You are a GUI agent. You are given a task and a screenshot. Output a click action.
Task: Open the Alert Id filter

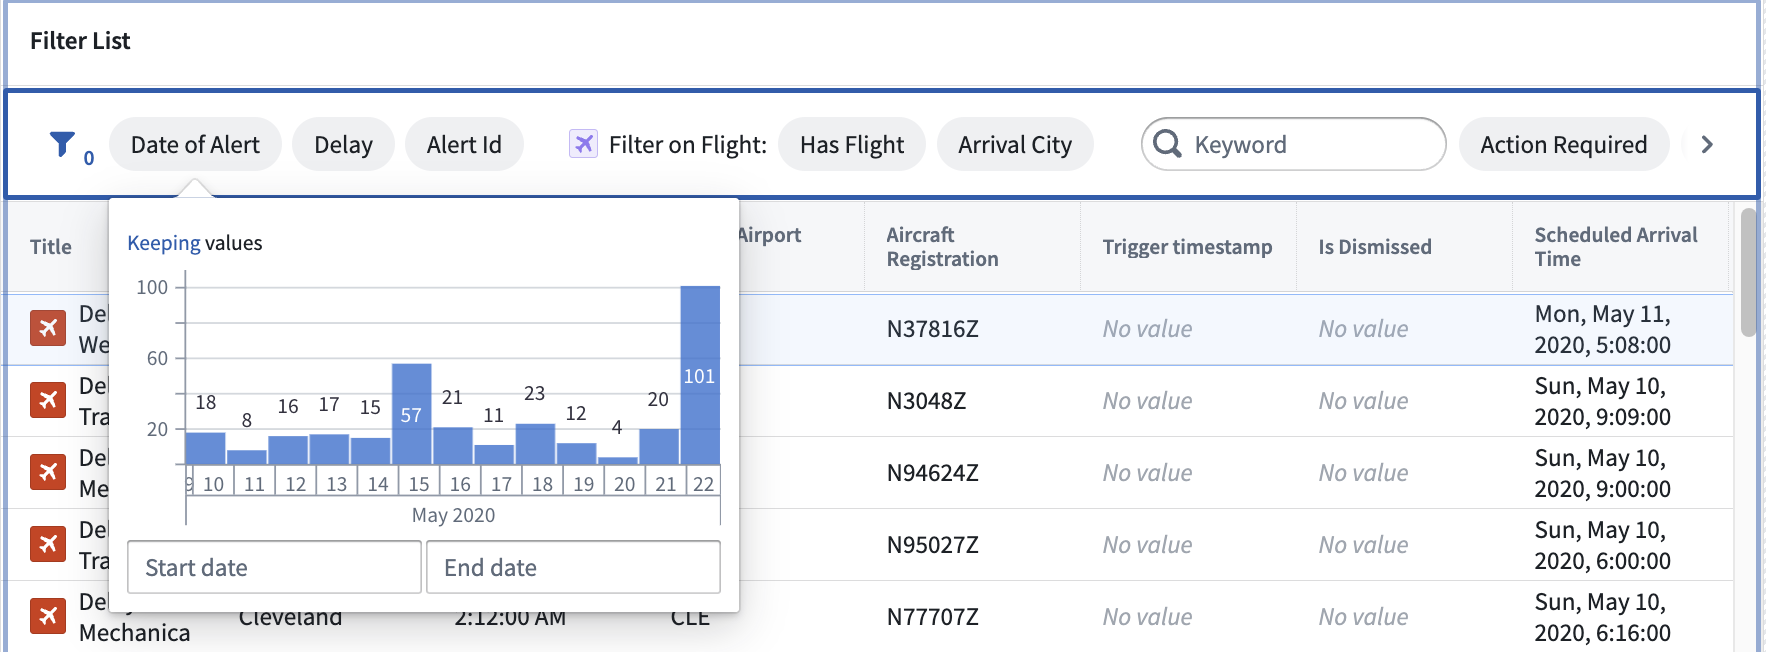pyautogui.click(x=464, y=144)
